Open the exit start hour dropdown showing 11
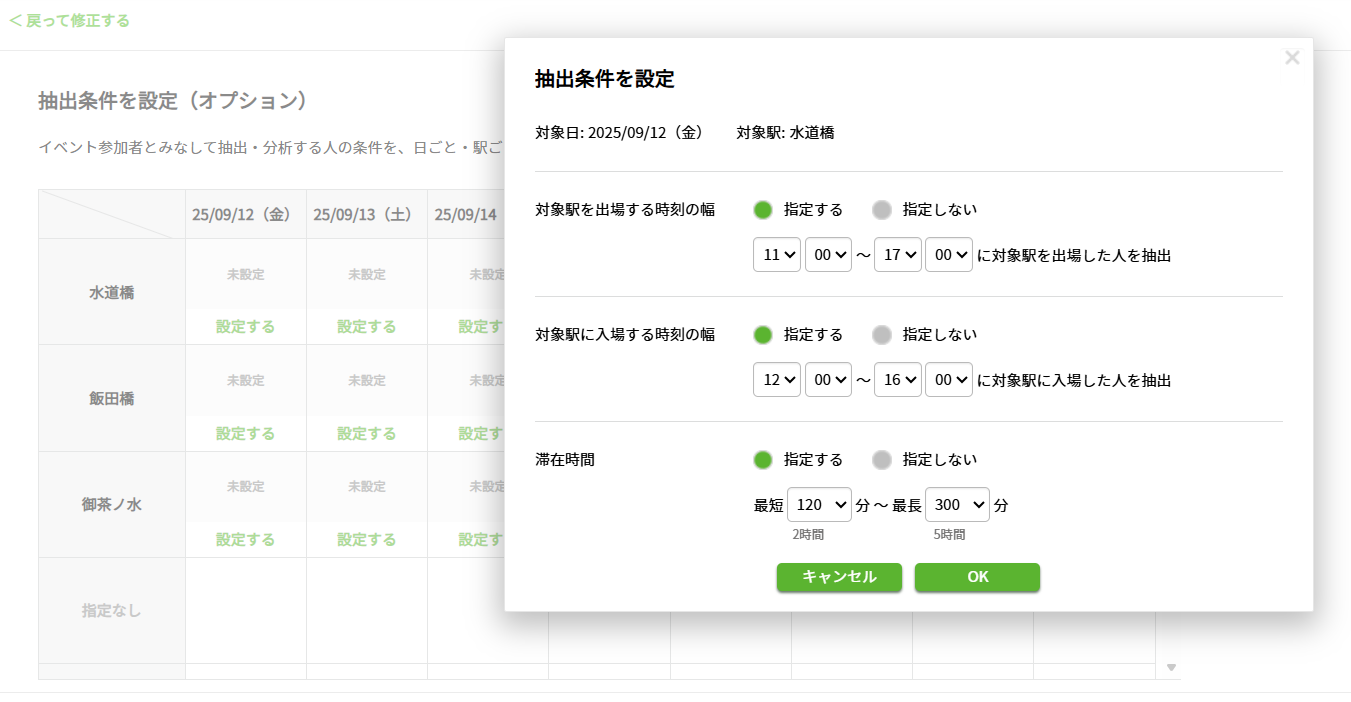 point(777,254)
